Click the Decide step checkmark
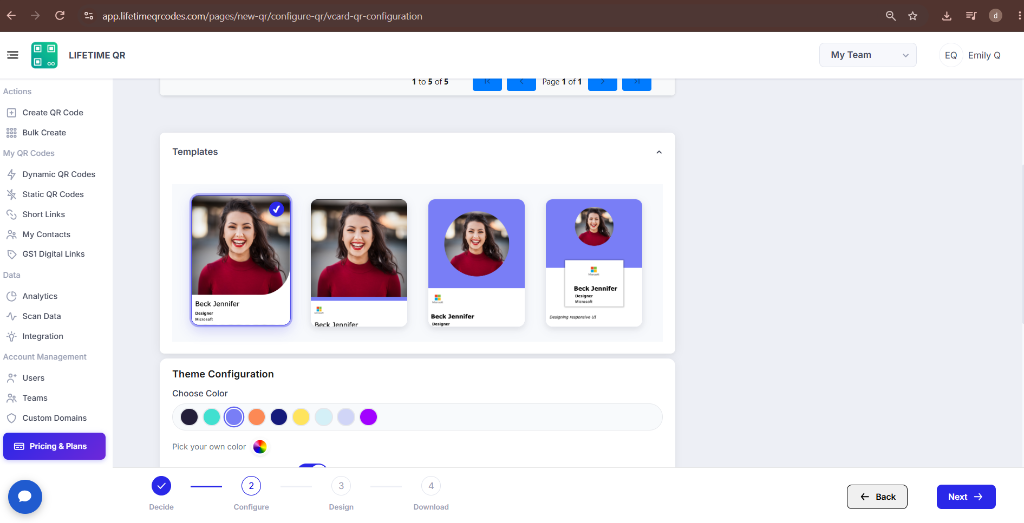 (161, 486)
